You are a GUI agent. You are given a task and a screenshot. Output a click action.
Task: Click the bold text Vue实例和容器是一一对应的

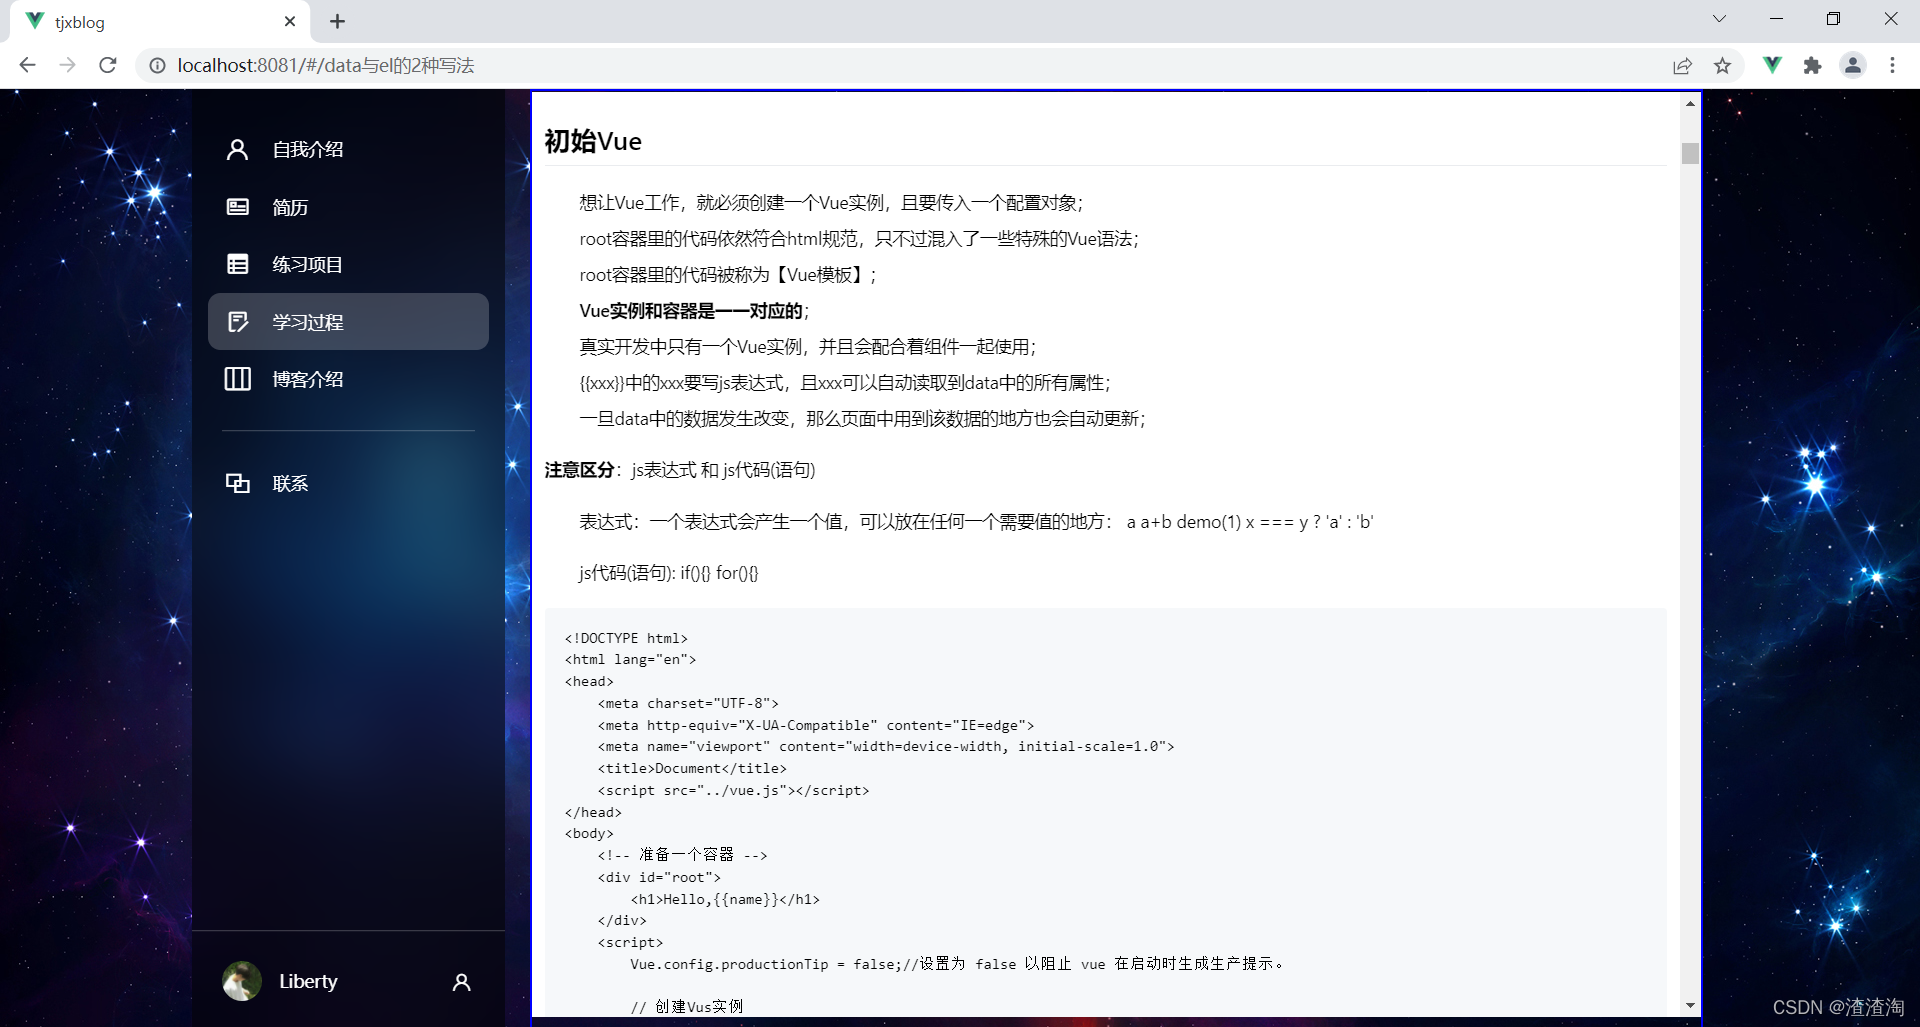coord(691,311)
